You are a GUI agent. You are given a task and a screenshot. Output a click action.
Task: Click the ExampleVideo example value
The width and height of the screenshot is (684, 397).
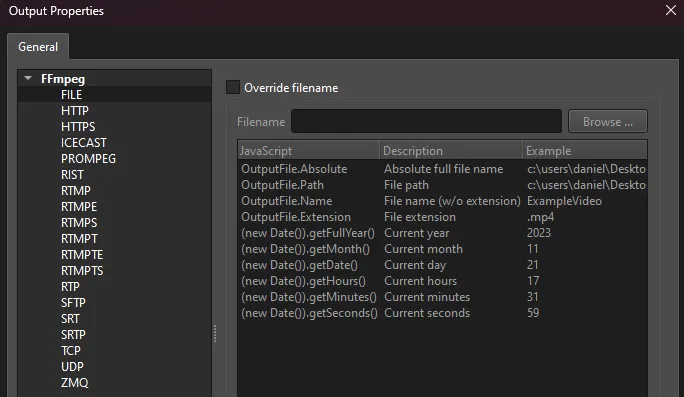(x=564, y=201)
